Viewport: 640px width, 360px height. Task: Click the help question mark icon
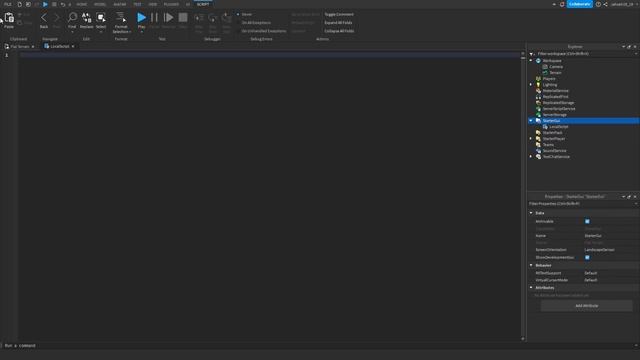(598, 4)
